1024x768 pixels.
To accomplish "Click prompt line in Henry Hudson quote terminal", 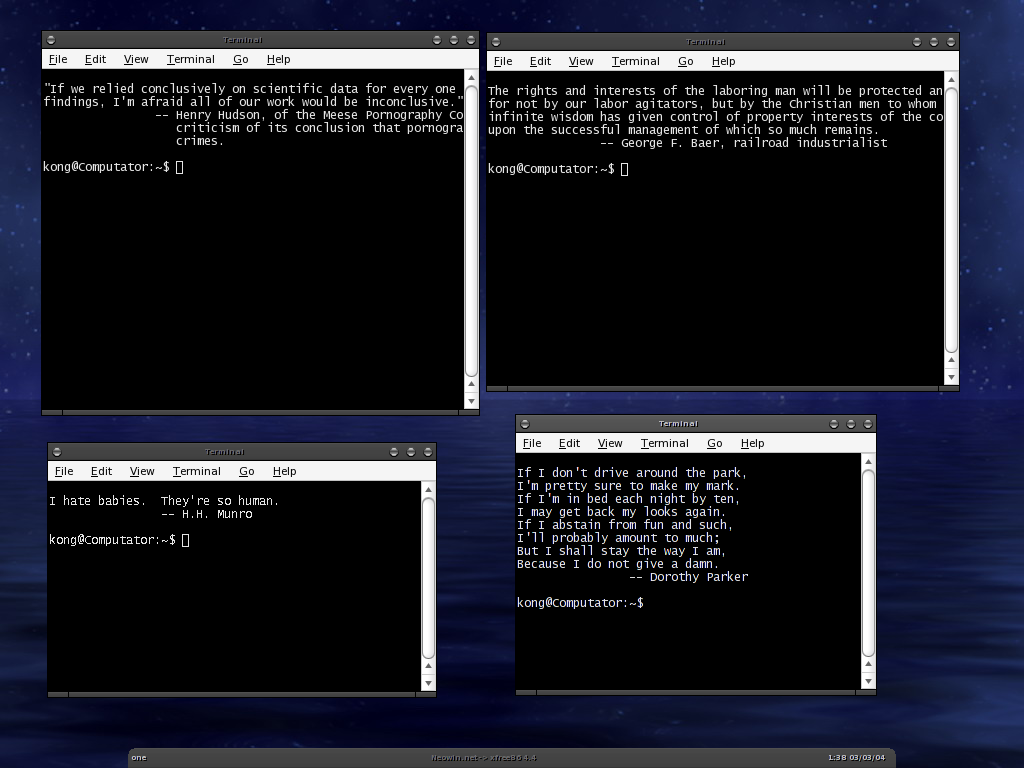I will coord(114,167).
